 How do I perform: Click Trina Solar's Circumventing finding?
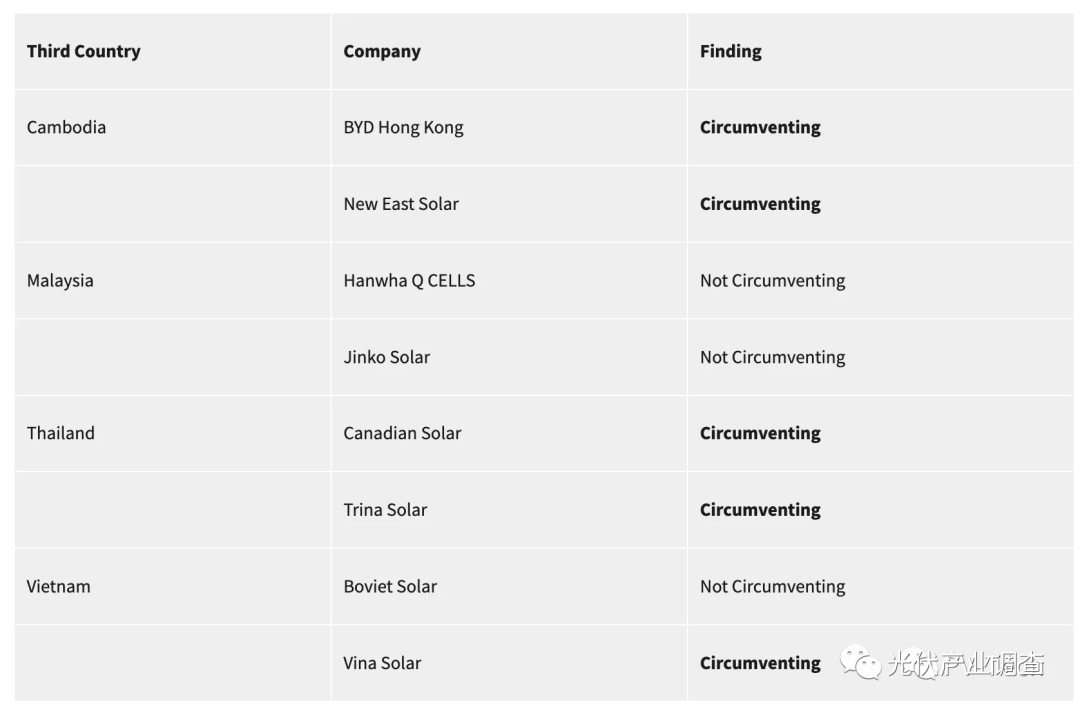[760, 510]
